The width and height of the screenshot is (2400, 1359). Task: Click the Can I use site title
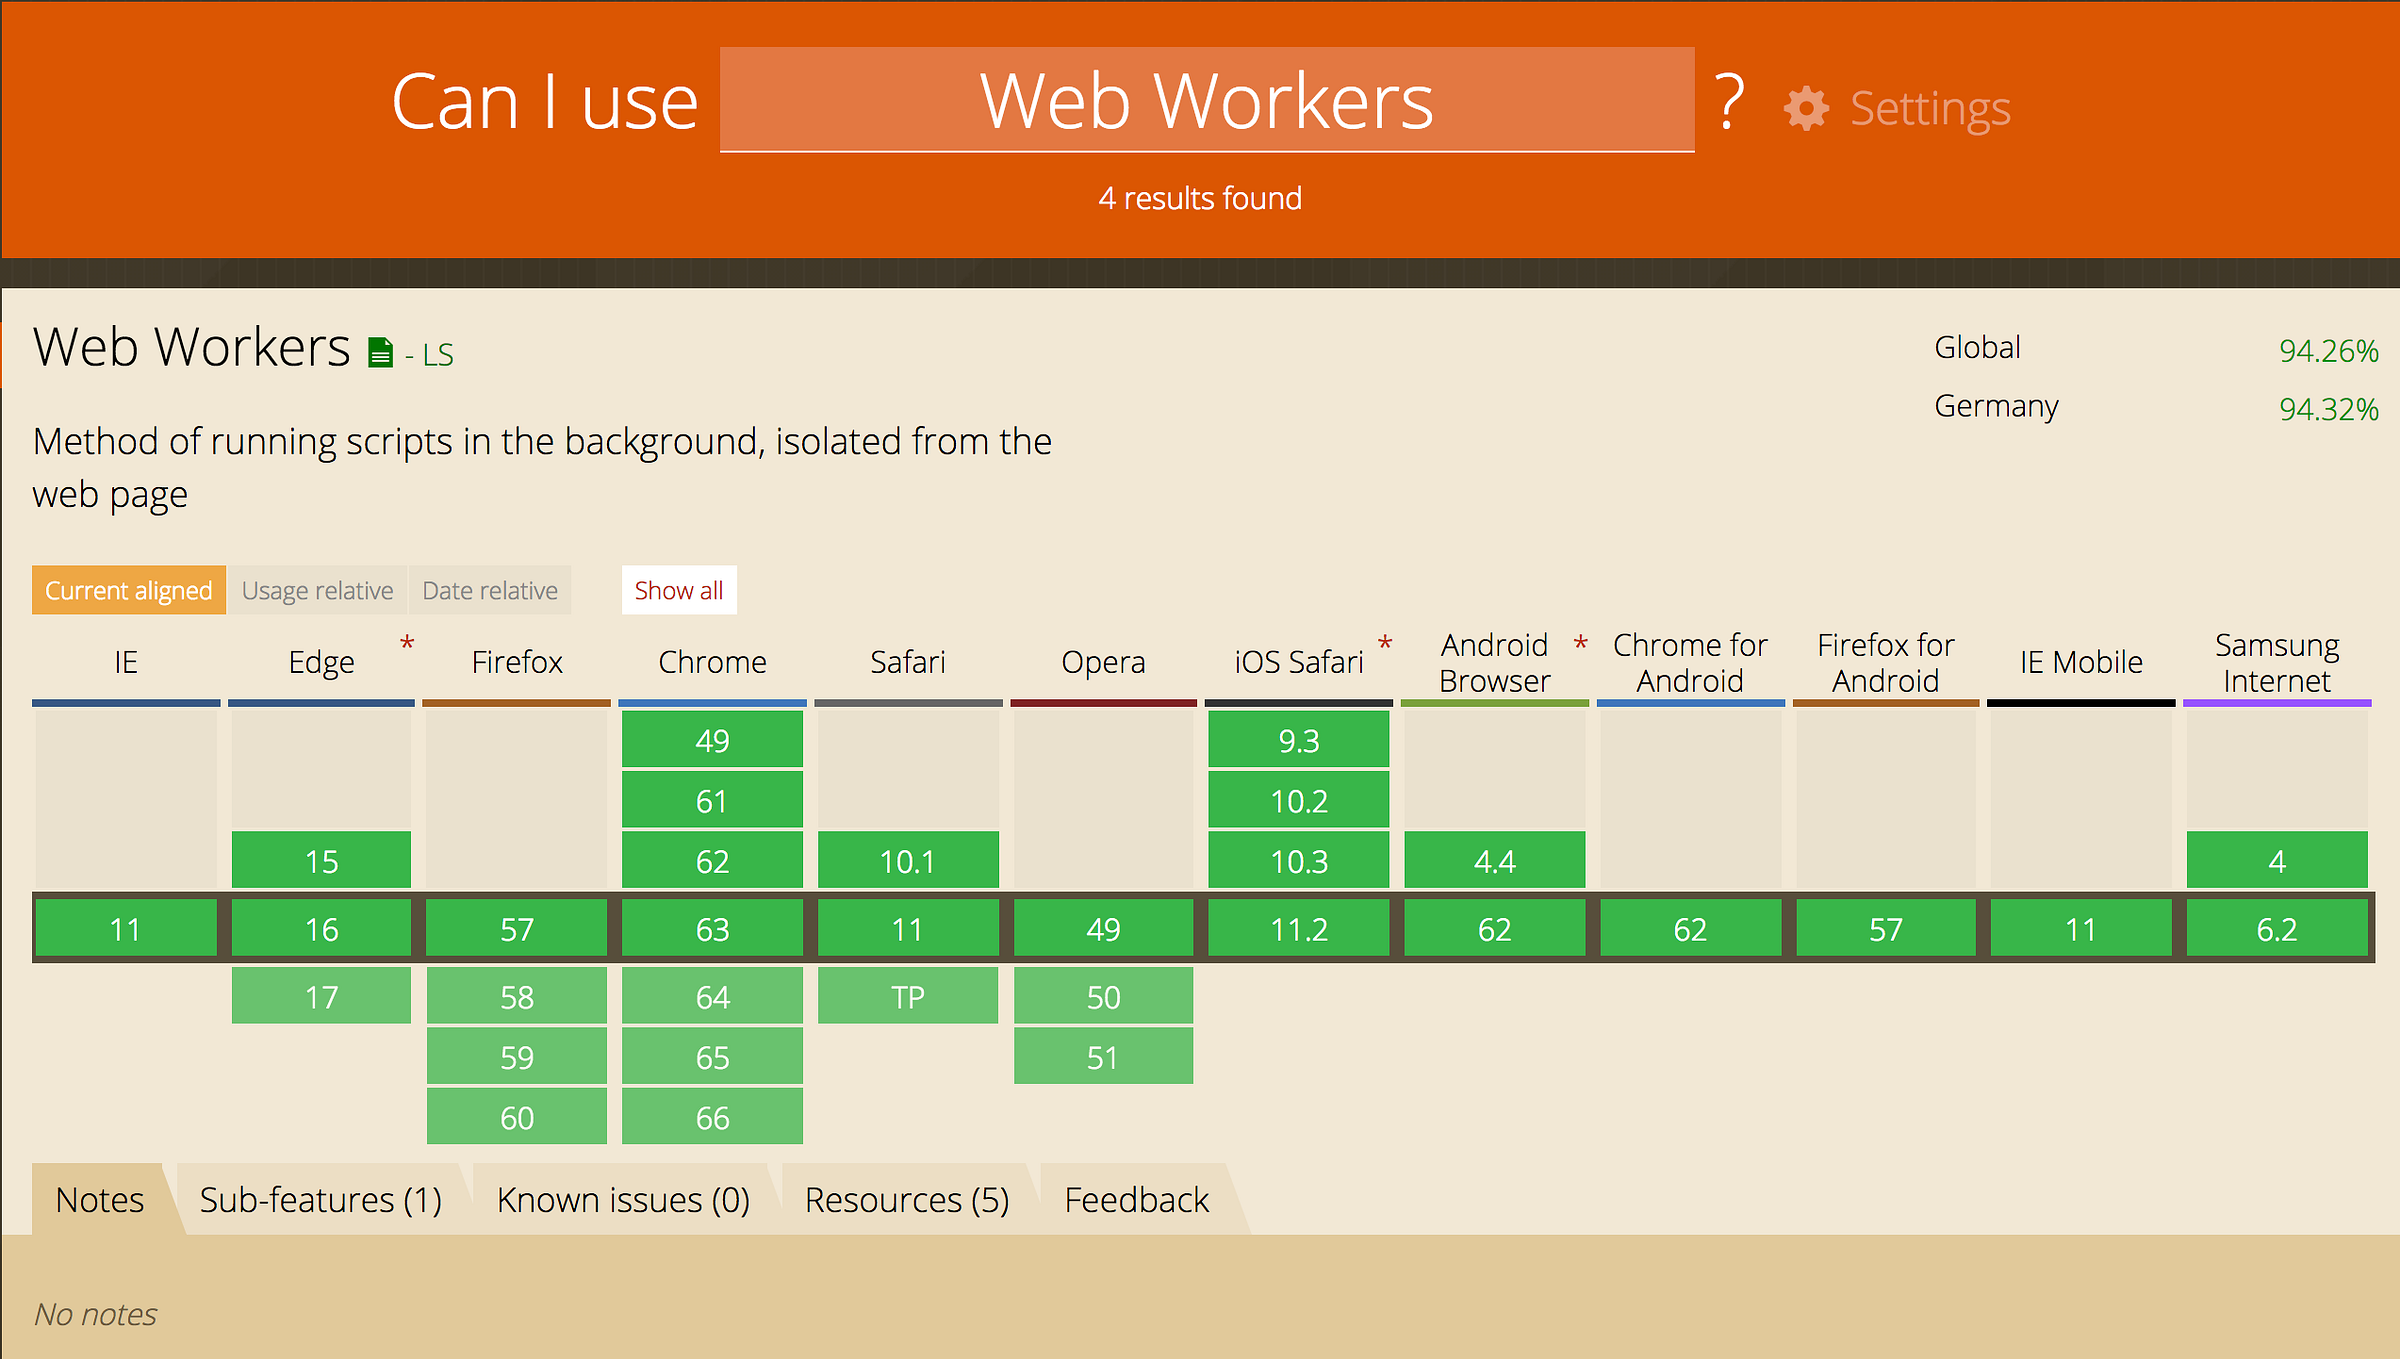[544, 102]
